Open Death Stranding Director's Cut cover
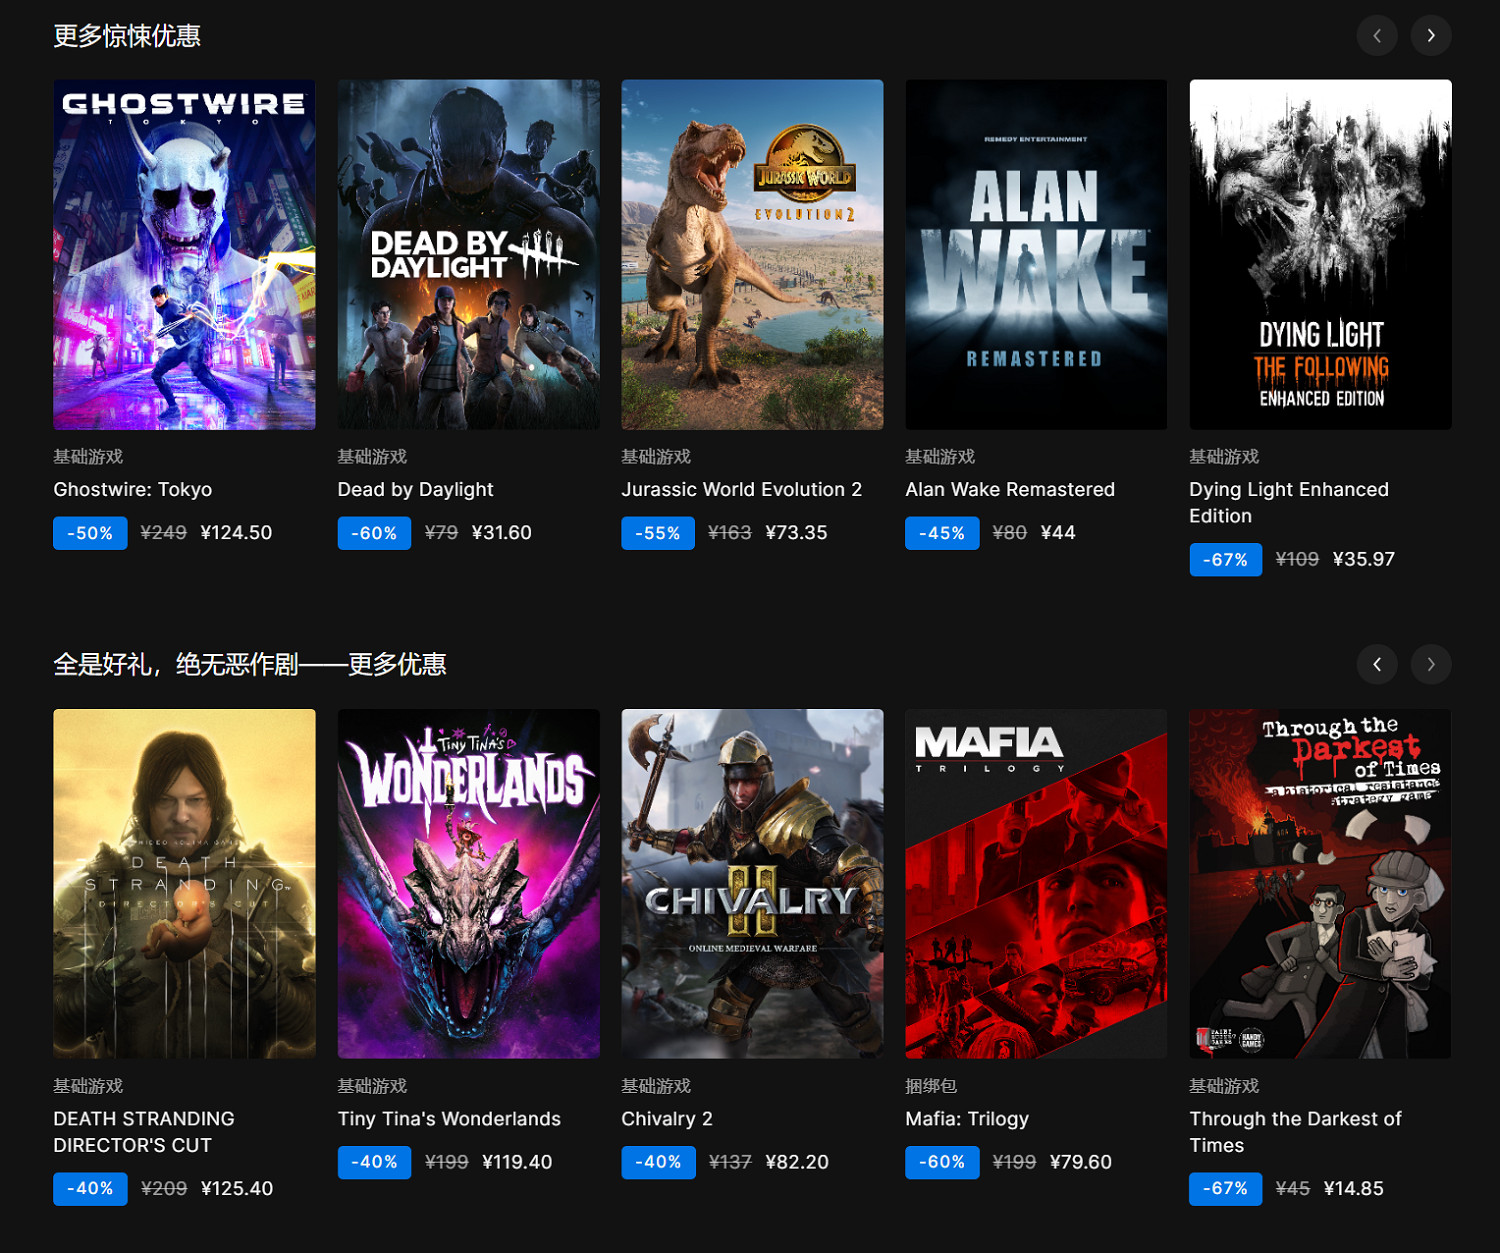The width and height of the screenshot is (1500, 1253). click(184, 884)
